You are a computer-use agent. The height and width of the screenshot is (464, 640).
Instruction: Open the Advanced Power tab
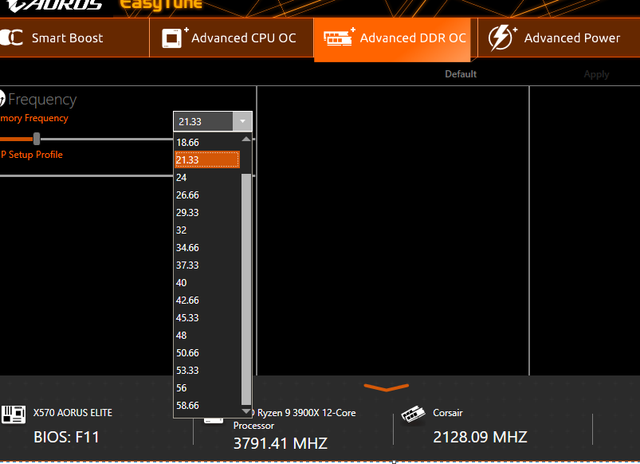point(558,38)
